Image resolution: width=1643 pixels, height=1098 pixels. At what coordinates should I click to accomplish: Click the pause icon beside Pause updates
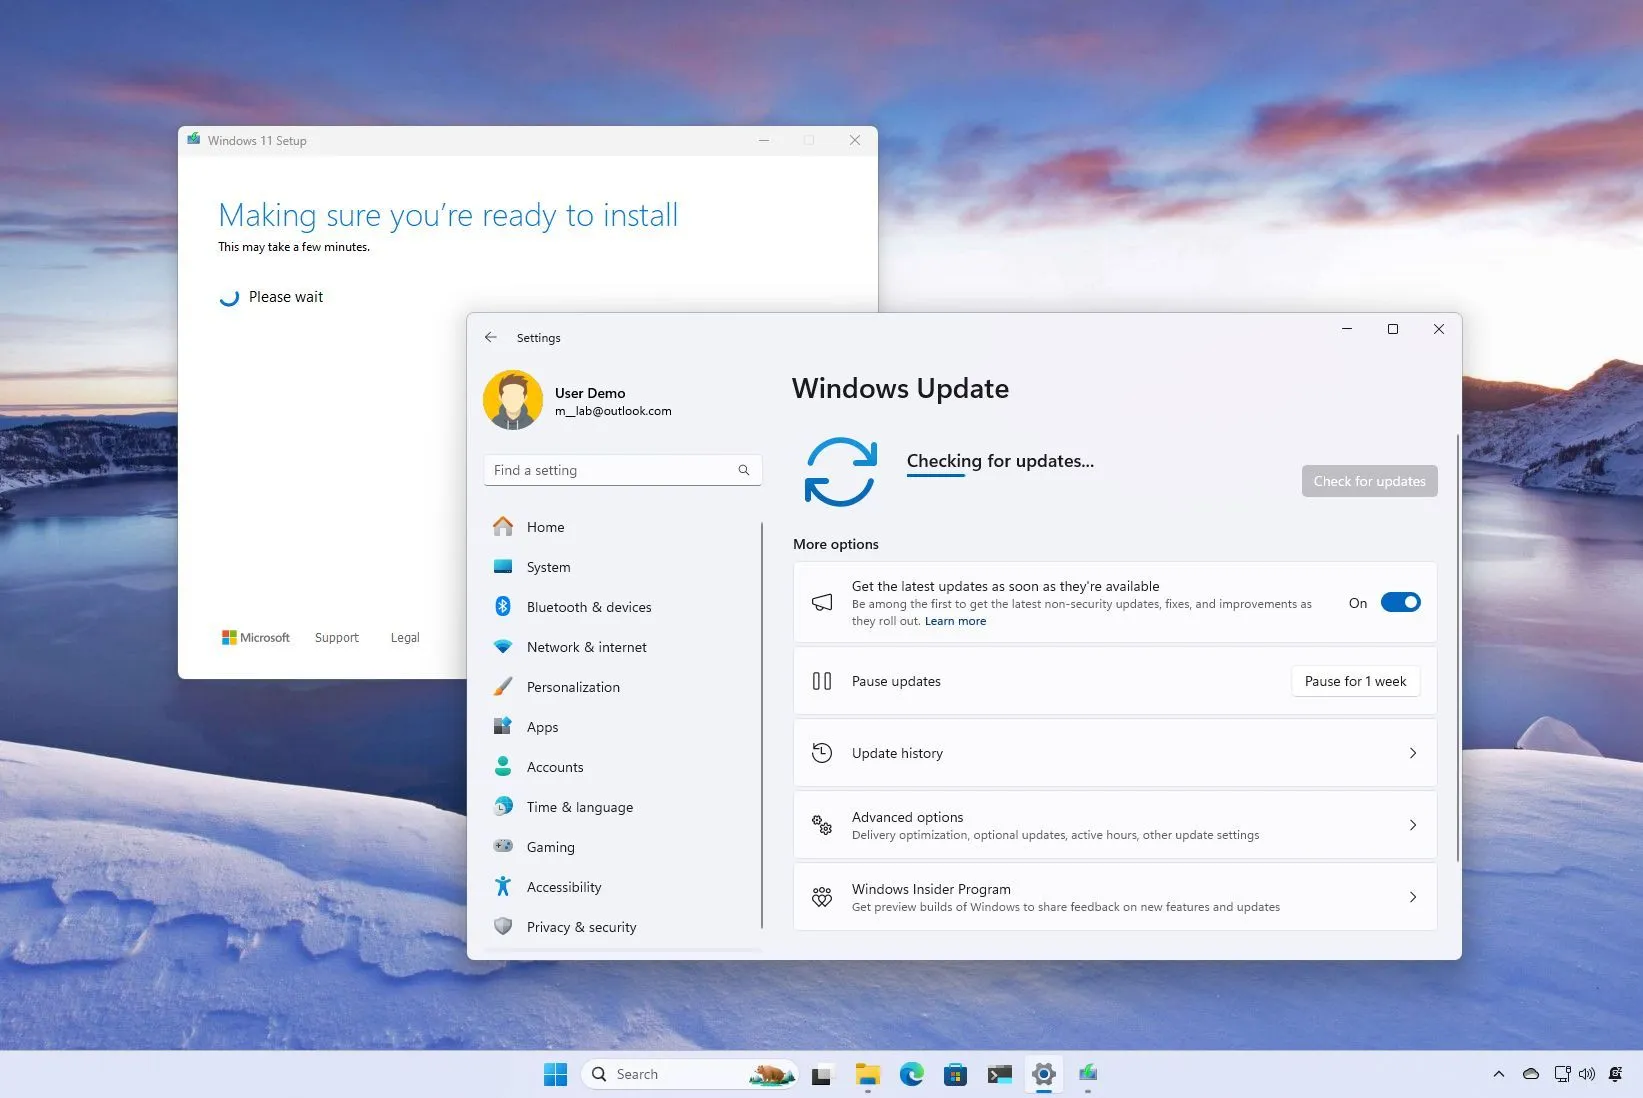pos(822,681)
